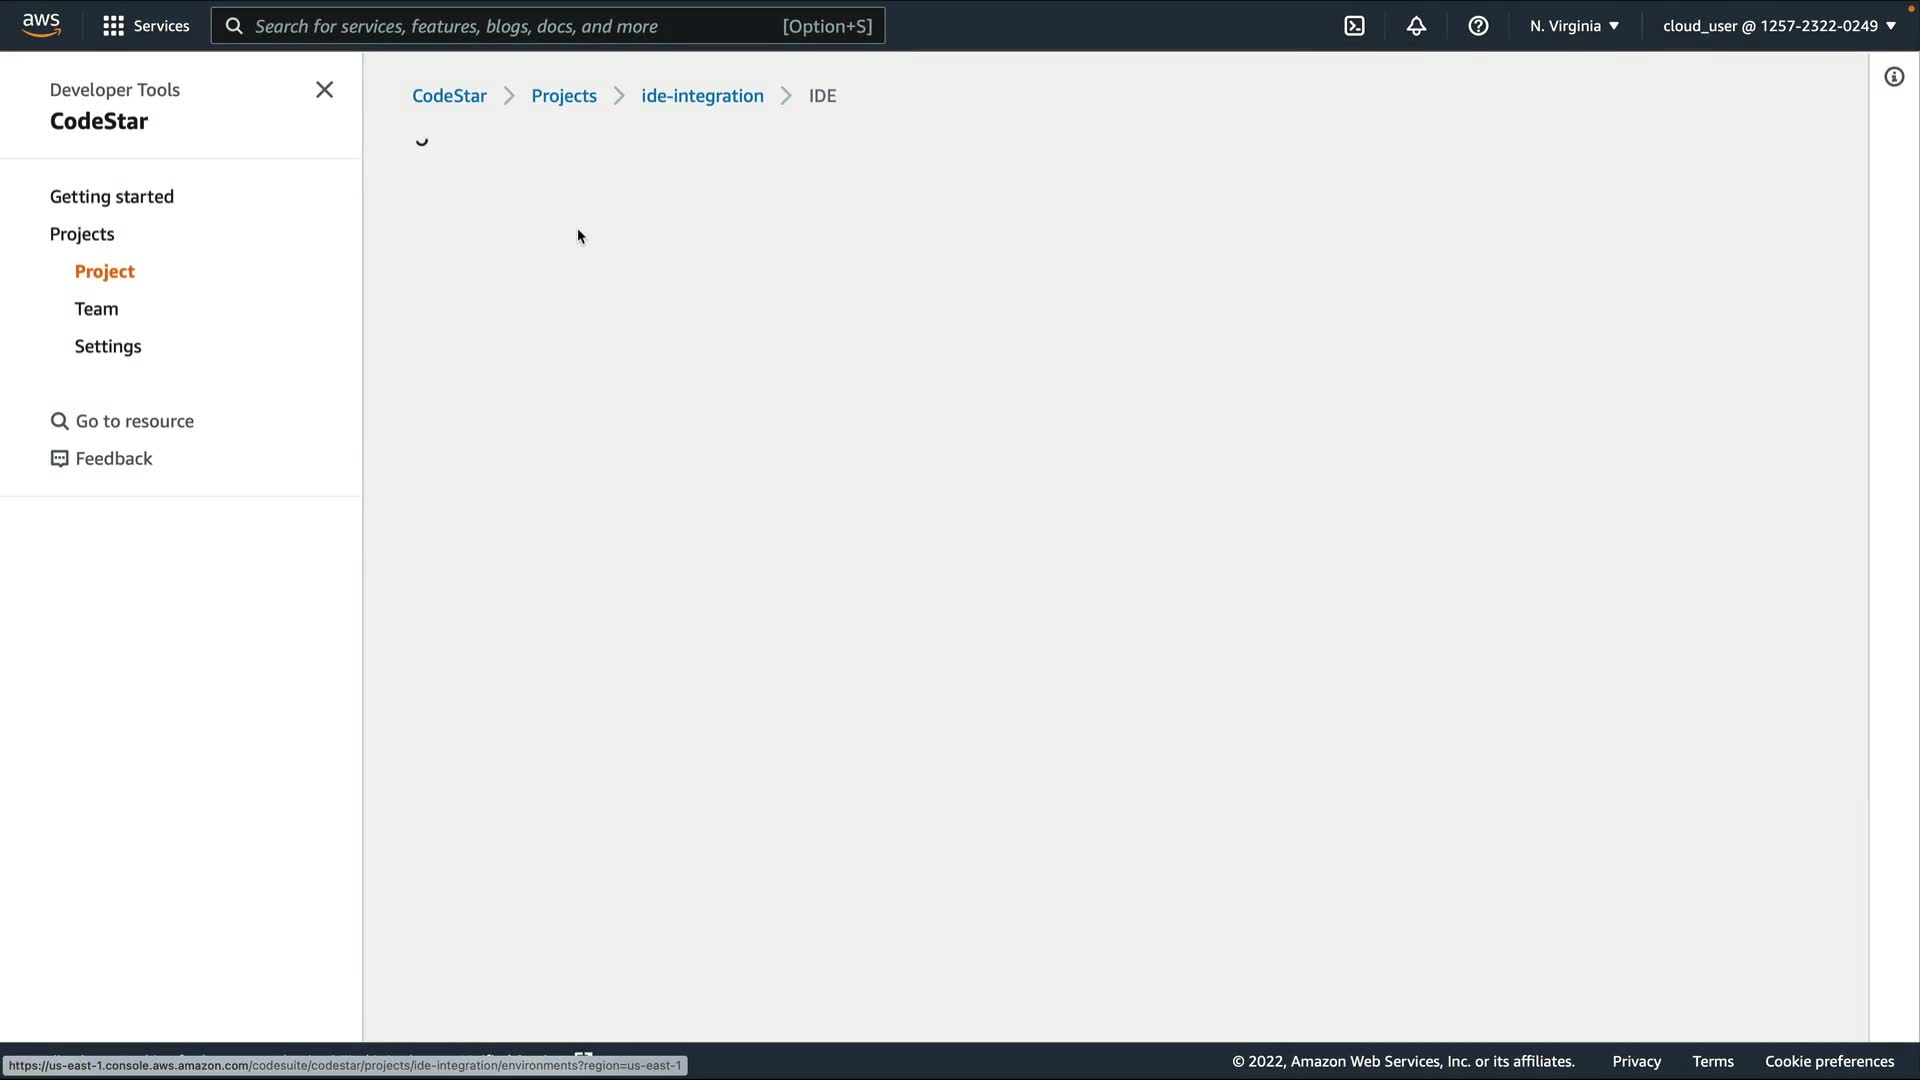The height and width of the screenshot is (1080, 1920).
Task: Close the Developer Tools side navigation
Action: (324, 90)
